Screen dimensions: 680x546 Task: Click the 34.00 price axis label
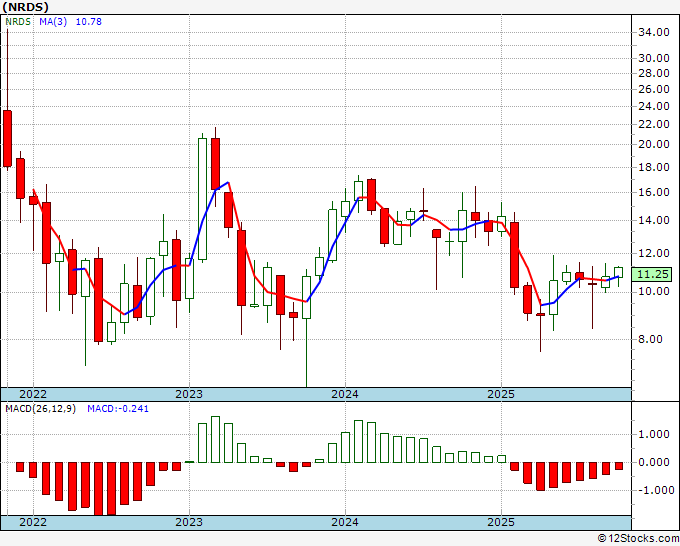pyautogui.click(x=654, y=32)
